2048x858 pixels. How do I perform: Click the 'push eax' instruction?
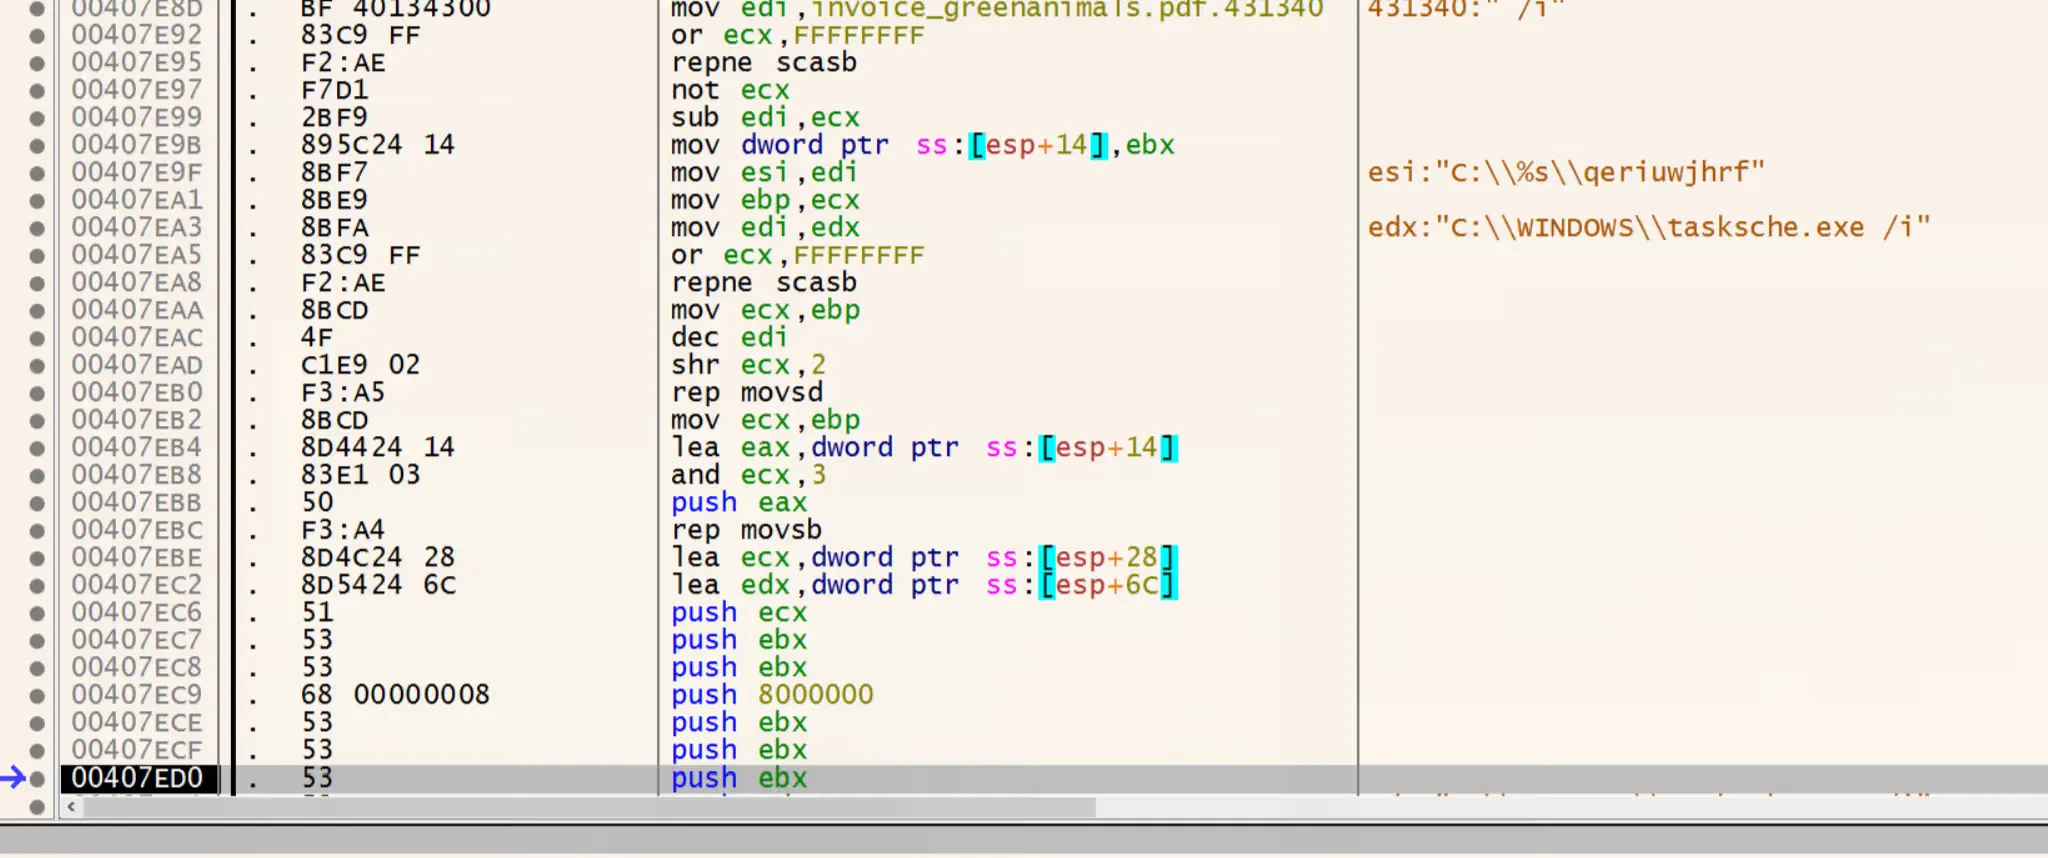tap(739, 502)
